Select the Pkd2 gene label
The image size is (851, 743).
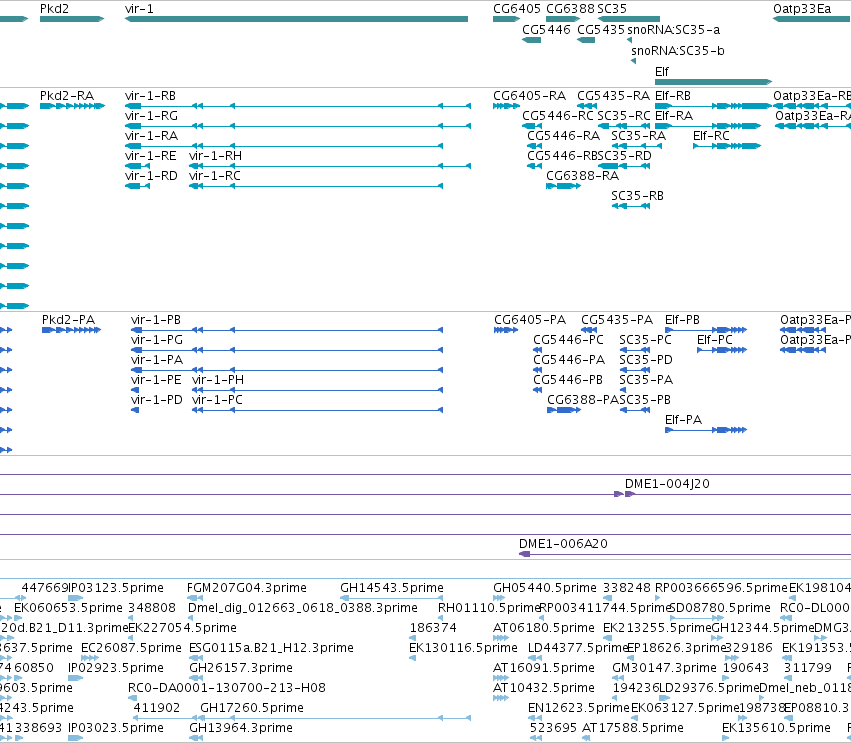click(54, 9)
